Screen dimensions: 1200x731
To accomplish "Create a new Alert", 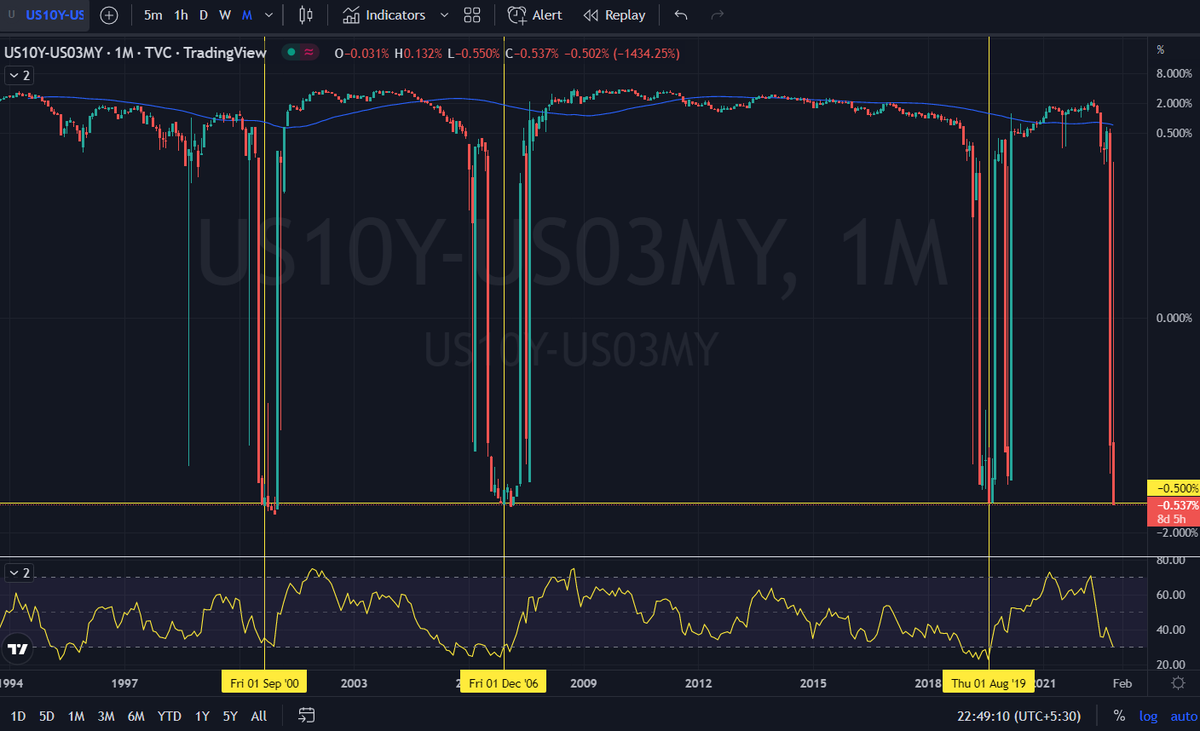I will pos(535,15).
